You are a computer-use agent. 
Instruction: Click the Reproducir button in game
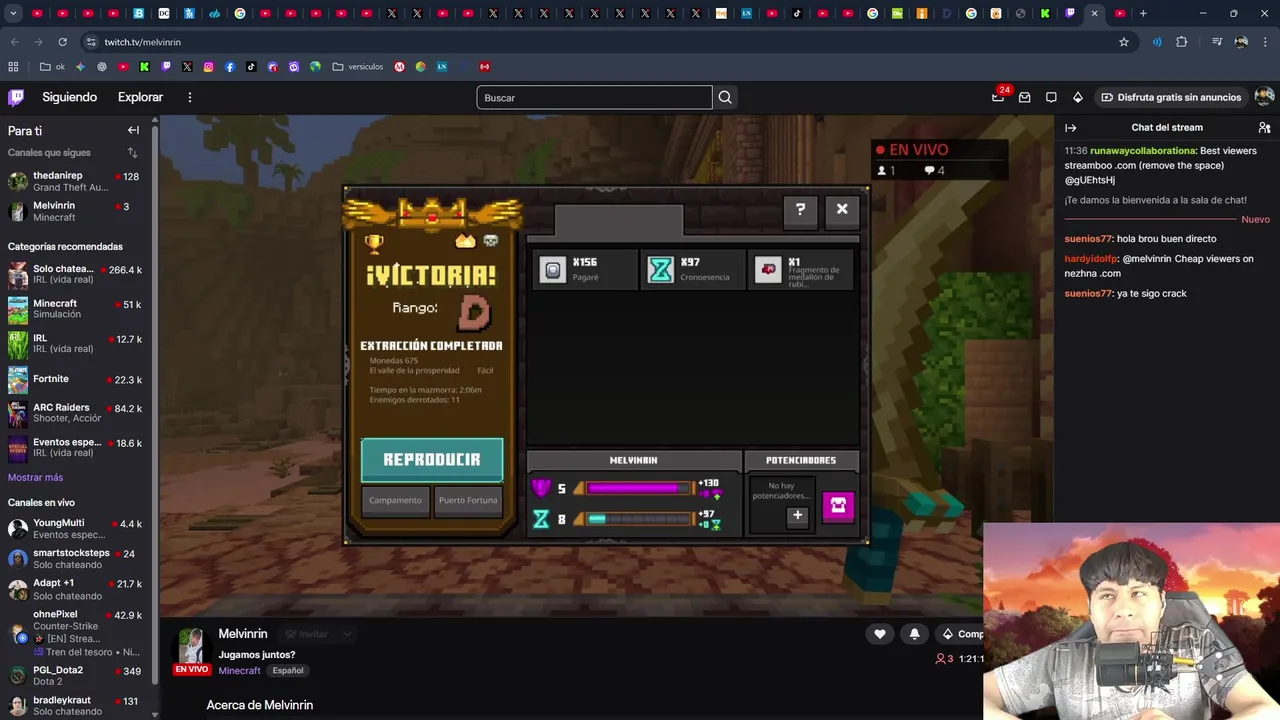tap(432, 460)
